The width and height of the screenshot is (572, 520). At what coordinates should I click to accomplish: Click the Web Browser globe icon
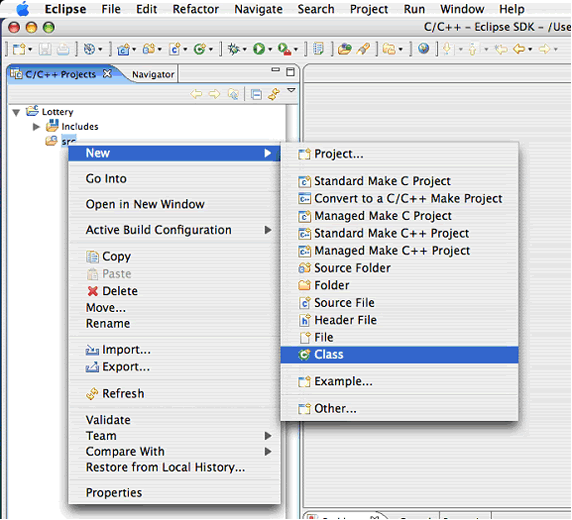point(423,49)
